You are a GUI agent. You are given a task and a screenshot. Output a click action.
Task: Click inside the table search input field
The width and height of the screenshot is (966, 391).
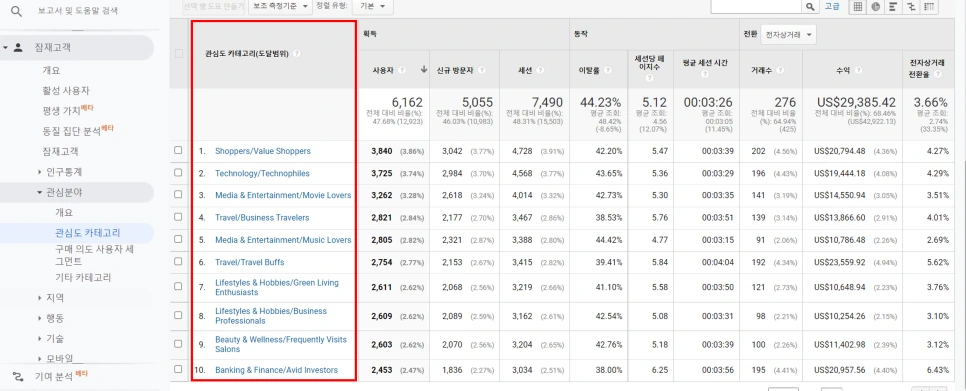757,6
